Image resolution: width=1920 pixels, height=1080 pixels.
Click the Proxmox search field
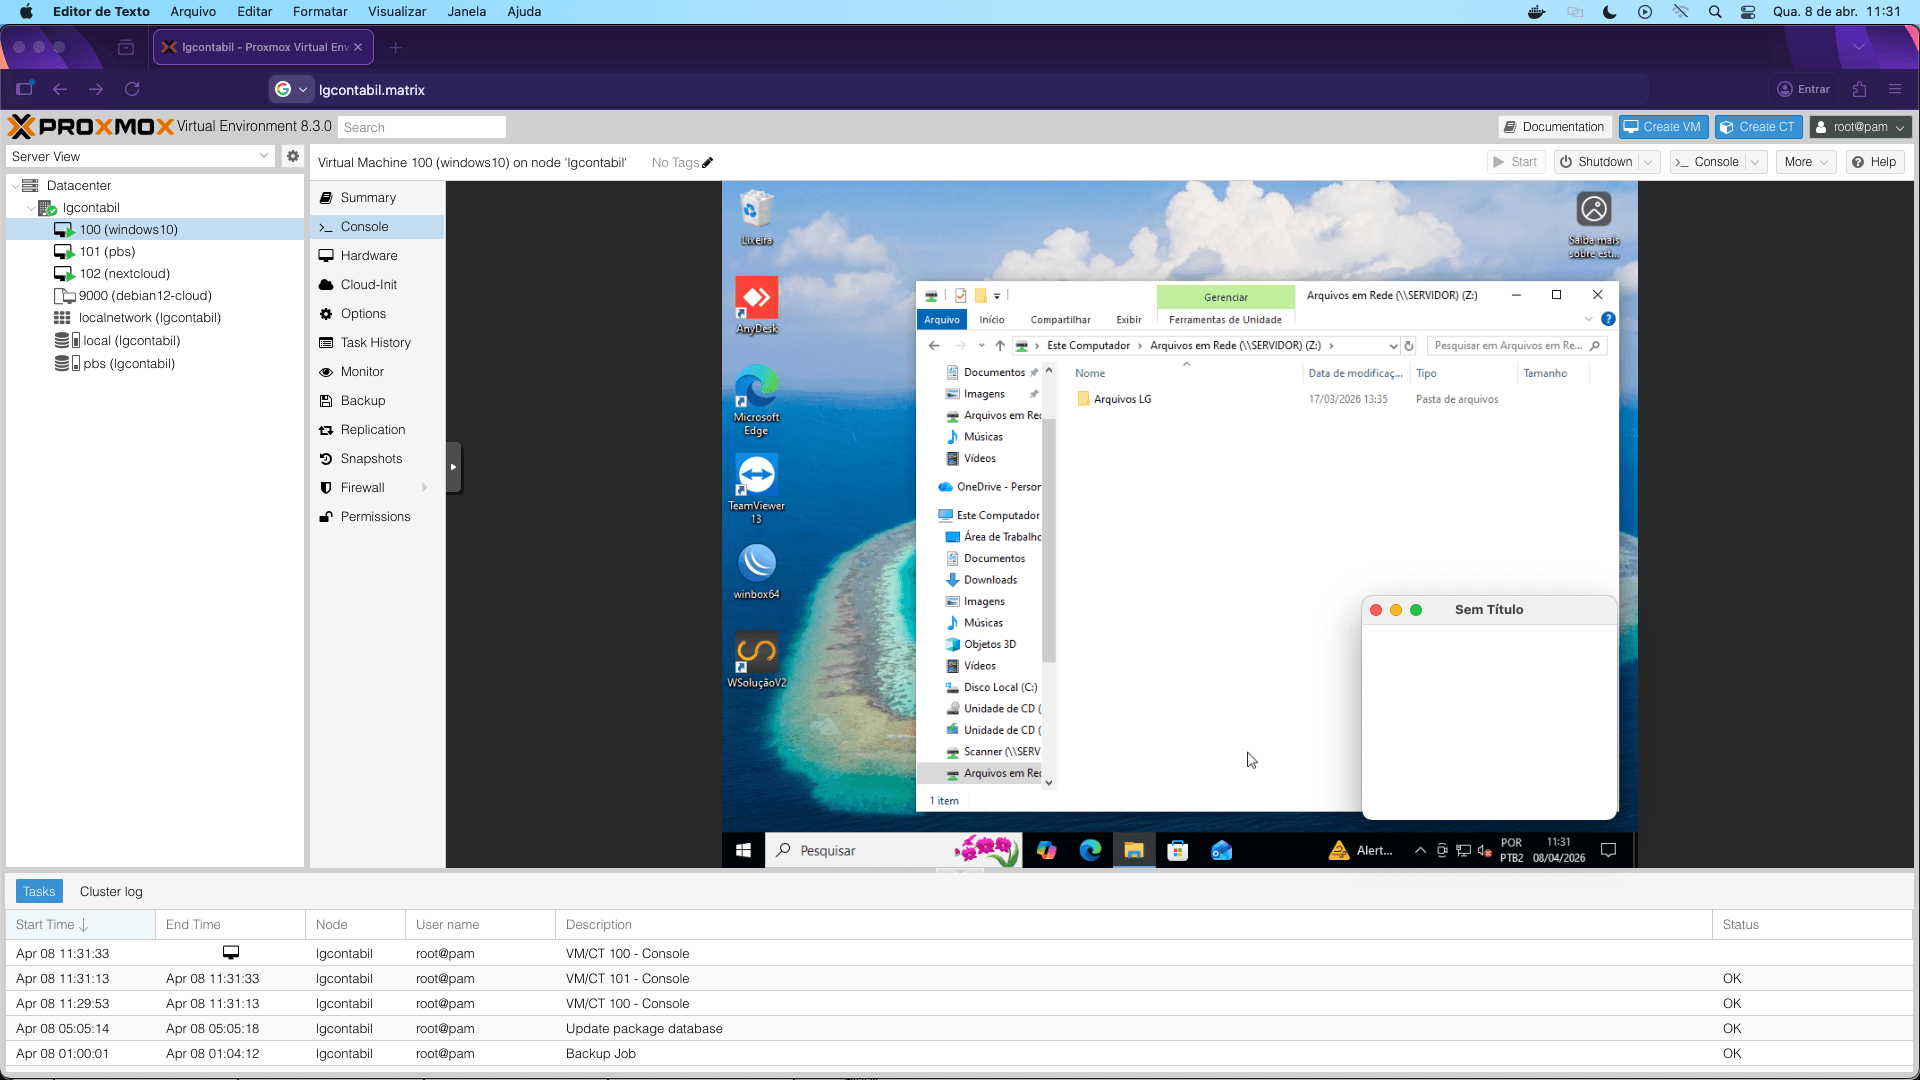tap(422, 127)
